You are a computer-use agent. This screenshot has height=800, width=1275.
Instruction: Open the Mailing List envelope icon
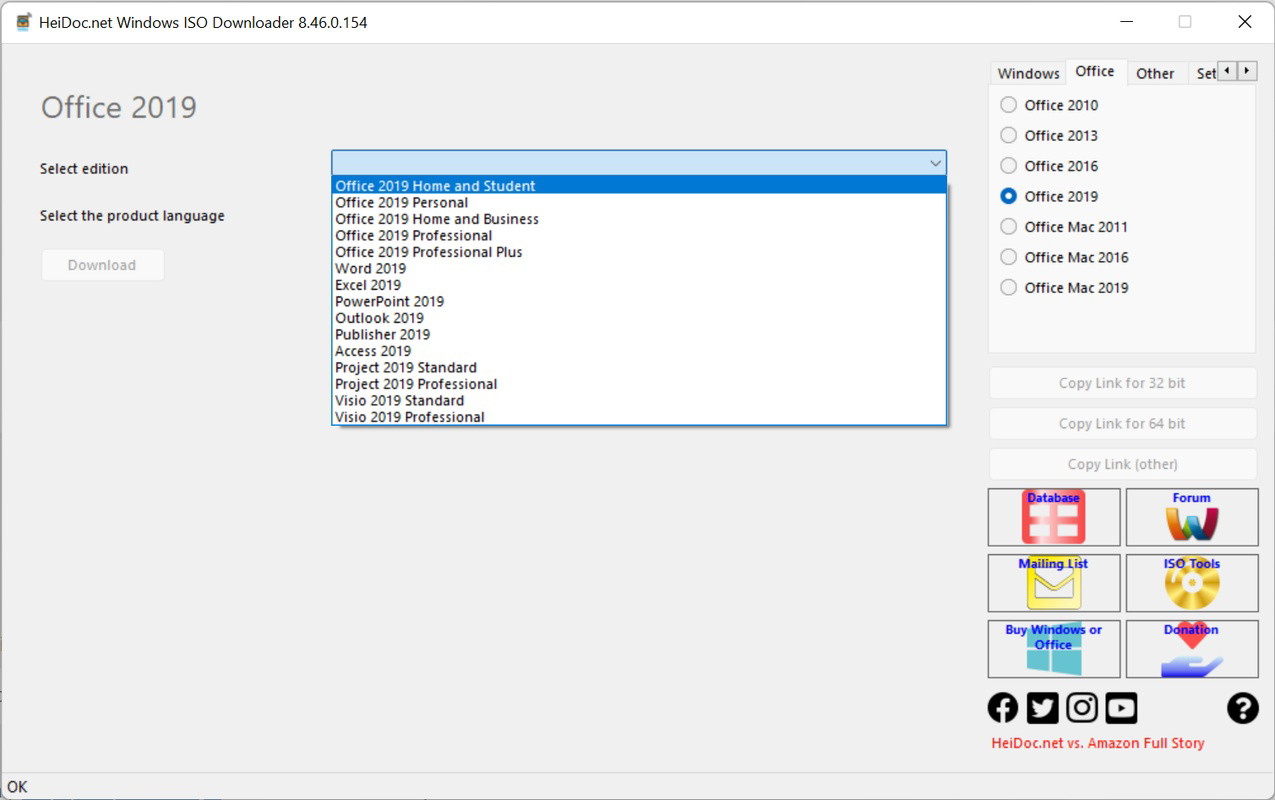(1054, 583)
